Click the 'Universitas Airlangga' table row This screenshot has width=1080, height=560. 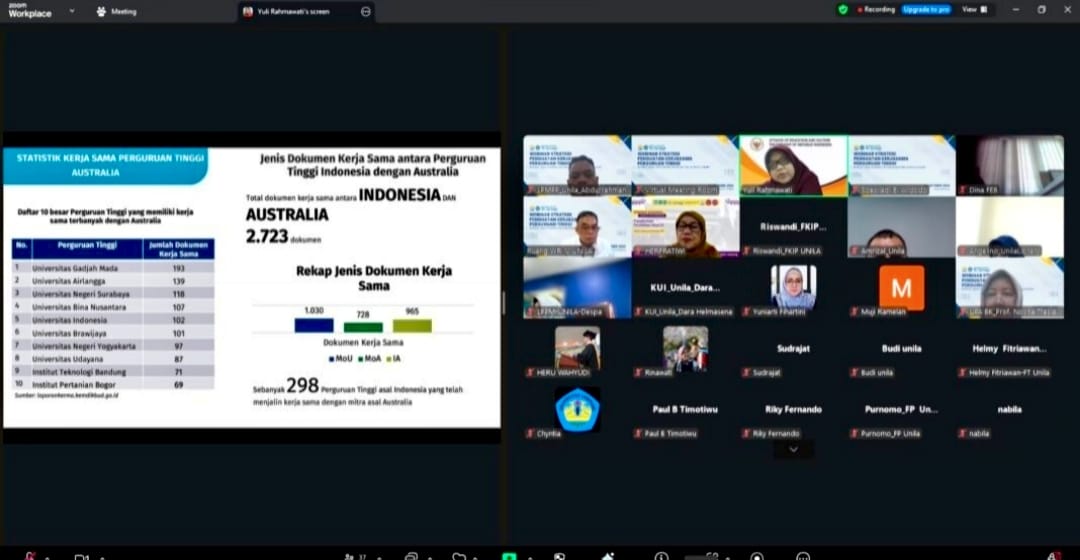click(113, 281)
